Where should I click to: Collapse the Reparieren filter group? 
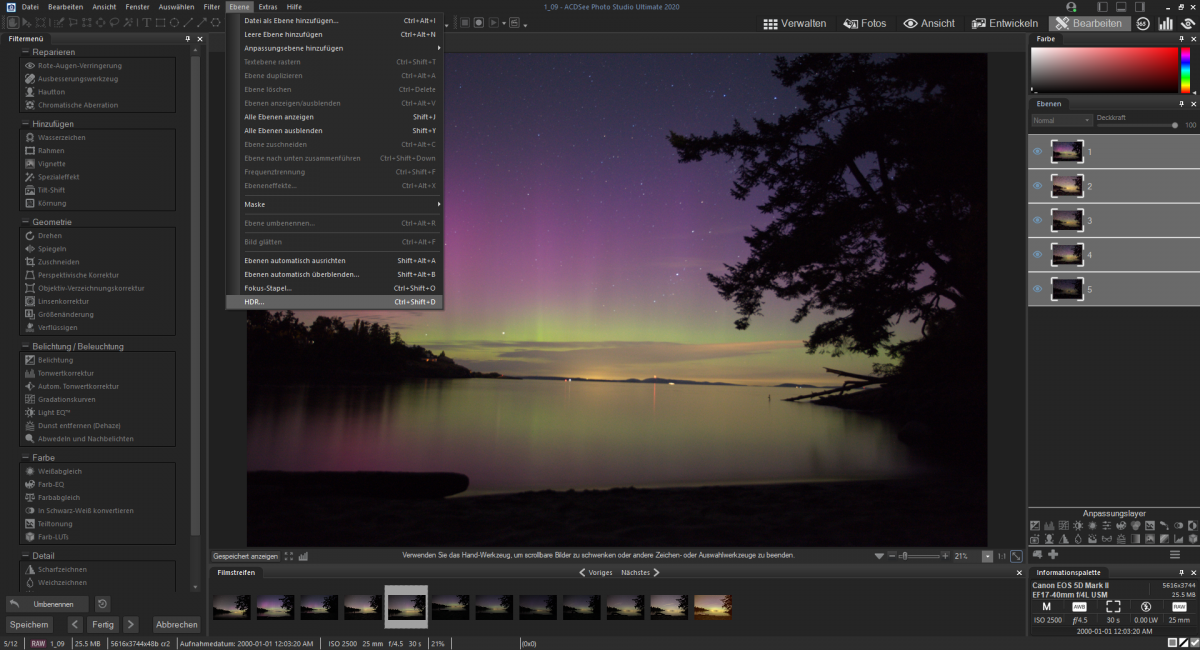point(25,52)
